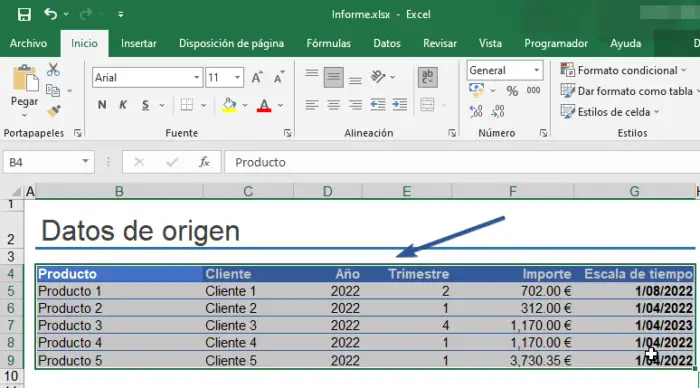This screenshot has height=388, width=700.
Task: Toggle middle vertical alignment
Action: click(x=333, y=77)
